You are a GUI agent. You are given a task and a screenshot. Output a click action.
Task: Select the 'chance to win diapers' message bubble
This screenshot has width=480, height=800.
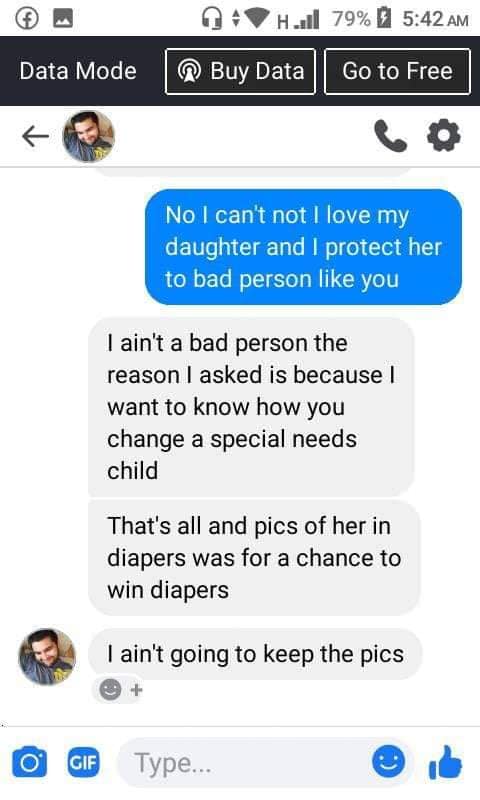254,558
